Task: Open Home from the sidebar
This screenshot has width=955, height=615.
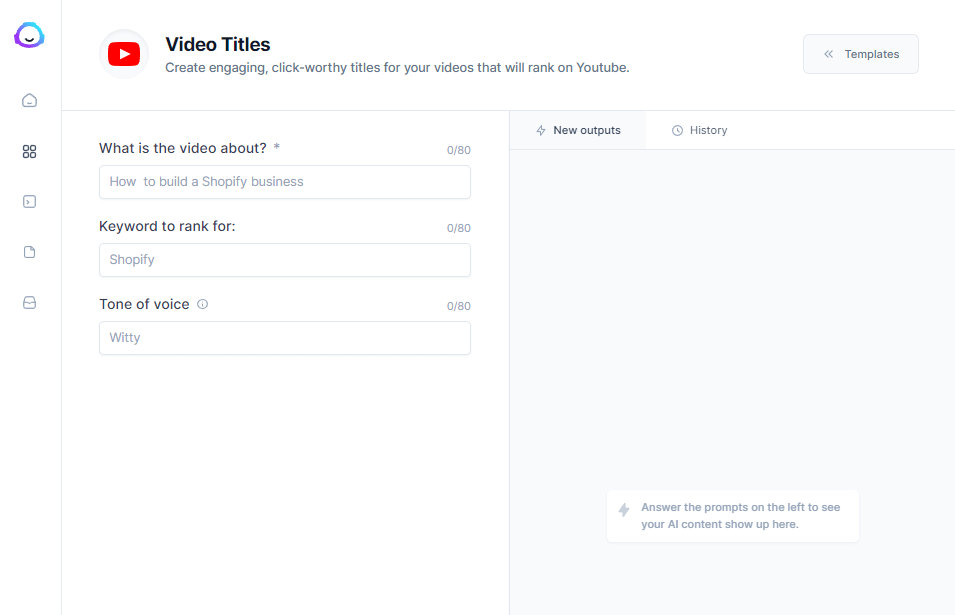Action: point(29,100)
